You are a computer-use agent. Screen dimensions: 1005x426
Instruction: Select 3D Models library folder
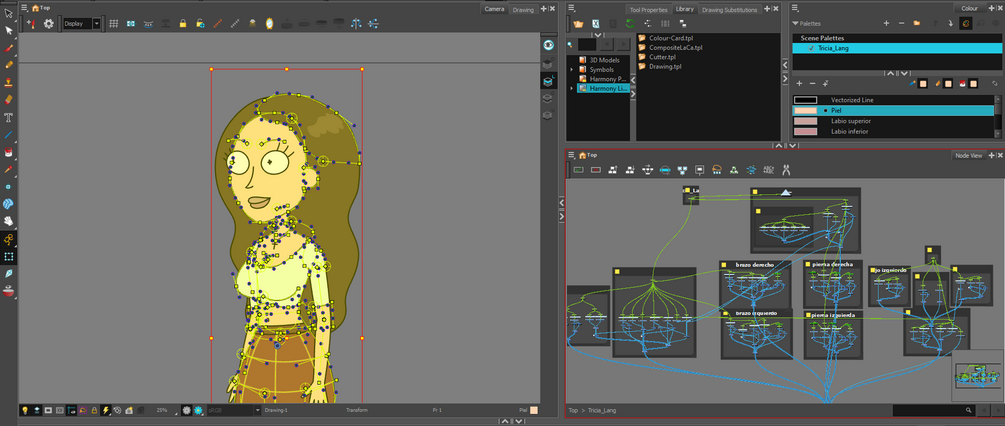604,60
